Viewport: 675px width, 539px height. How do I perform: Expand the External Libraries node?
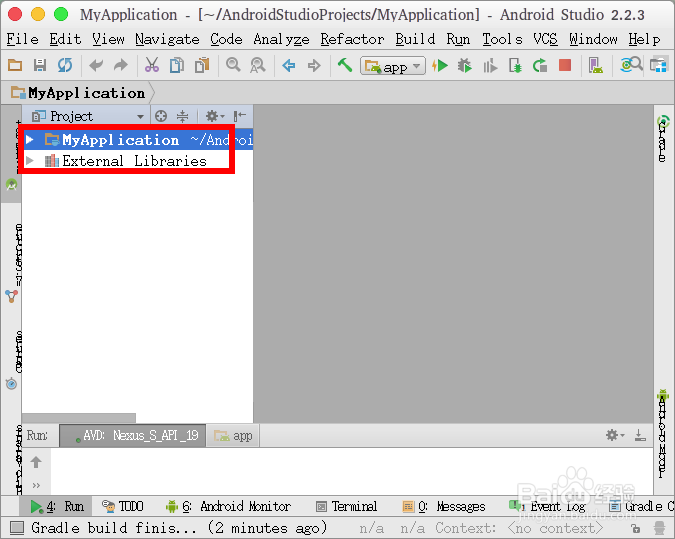coord(29,161)
